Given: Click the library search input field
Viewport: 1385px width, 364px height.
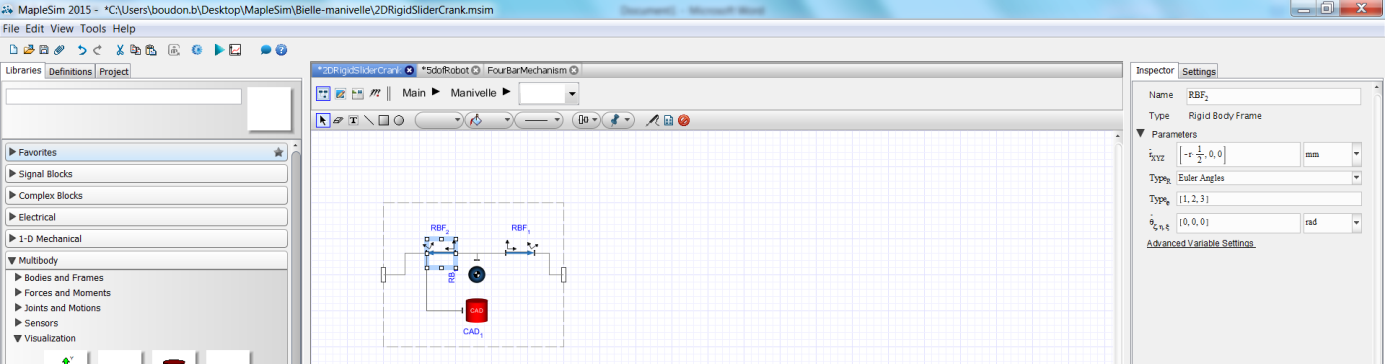Looking at the screenshot, I should tap(124, 97).
